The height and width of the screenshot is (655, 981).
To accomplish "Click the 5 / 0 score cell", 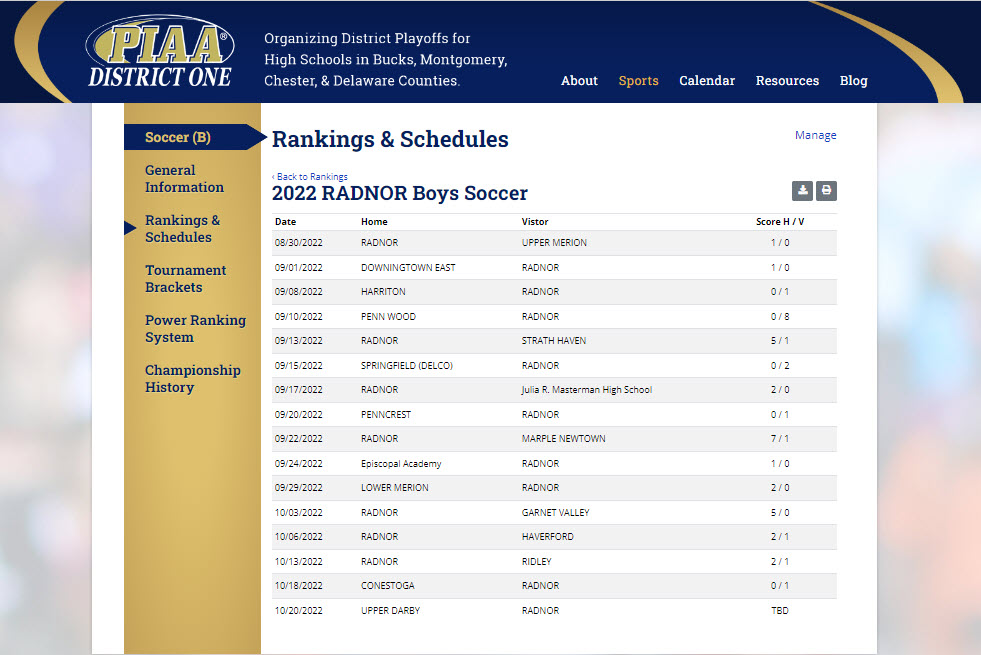I will [780, 512].
